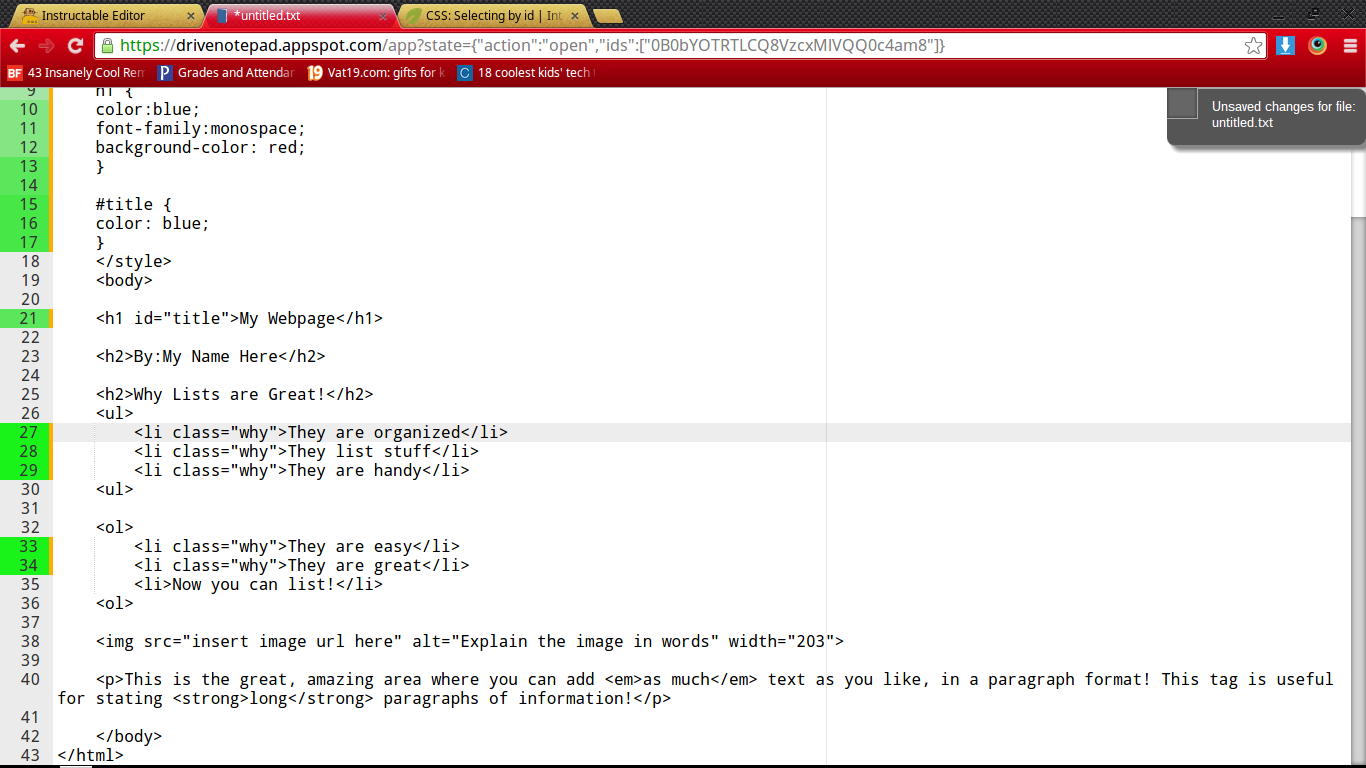Click the They are organized list item

(321, 432)
